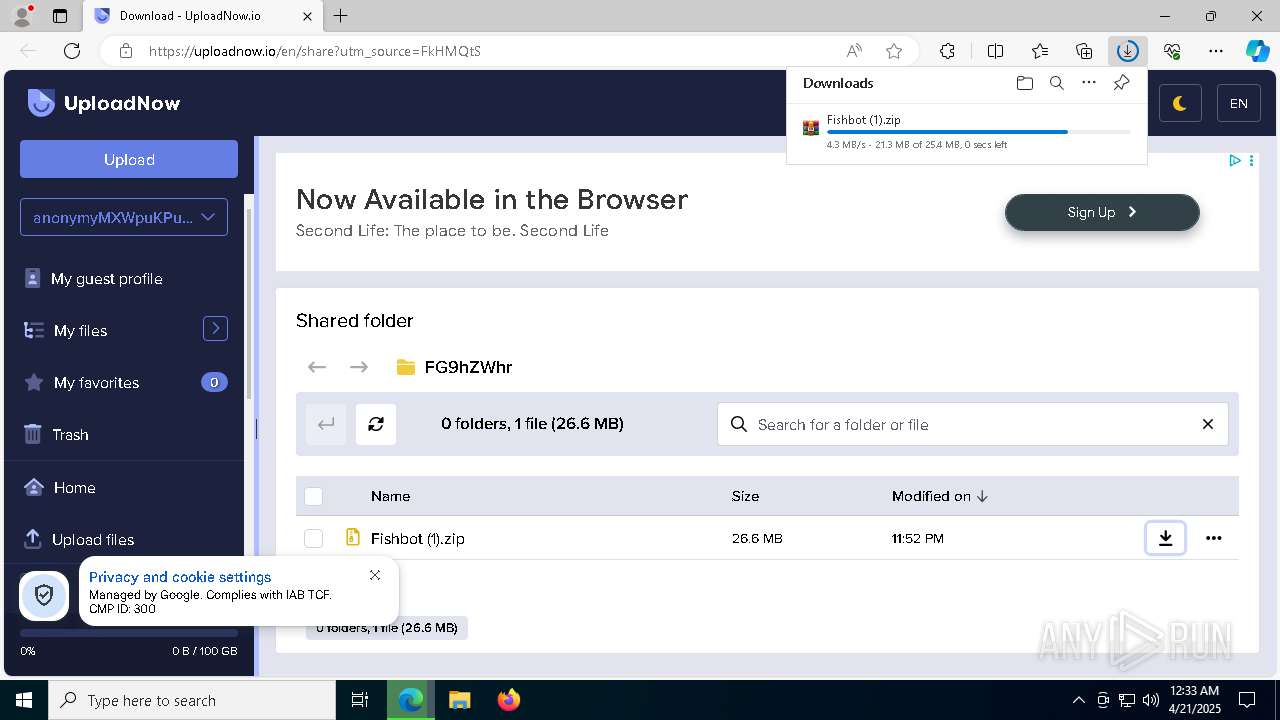Navigate back with folder left arrow

point(317,367)
